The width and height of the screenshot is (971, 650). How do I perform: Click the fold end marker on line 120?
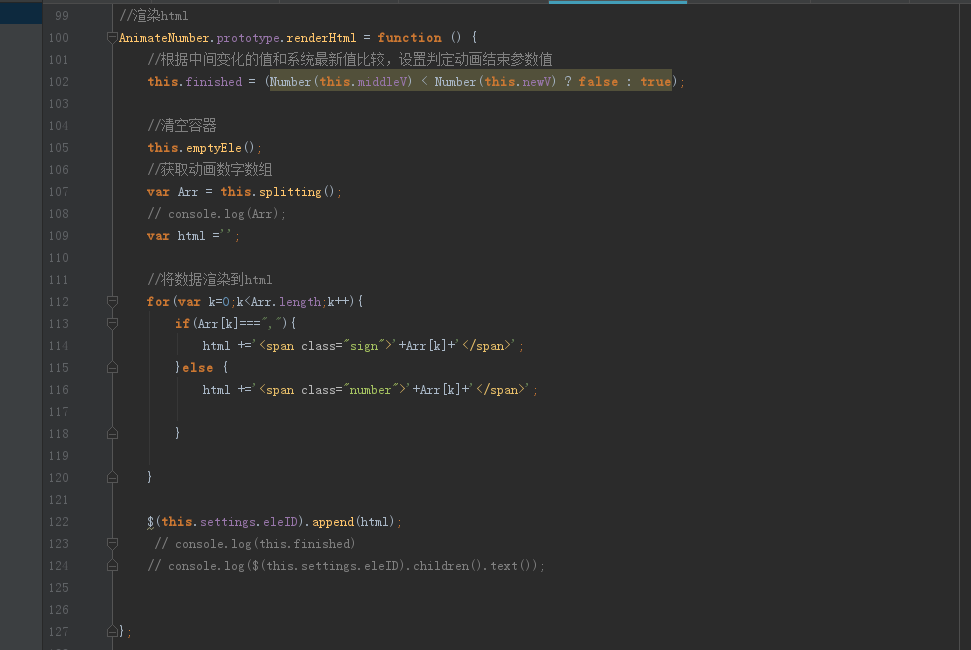(112, 477)
